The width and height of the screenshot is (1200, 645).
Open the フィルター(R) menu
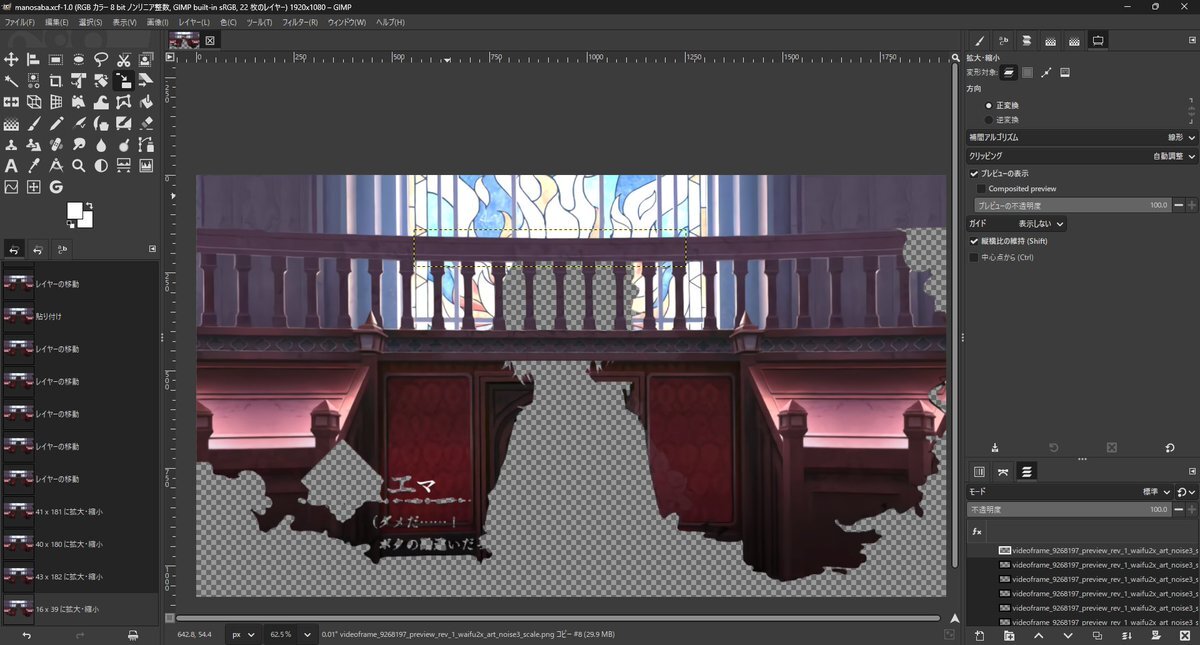(x=300, y=22)
